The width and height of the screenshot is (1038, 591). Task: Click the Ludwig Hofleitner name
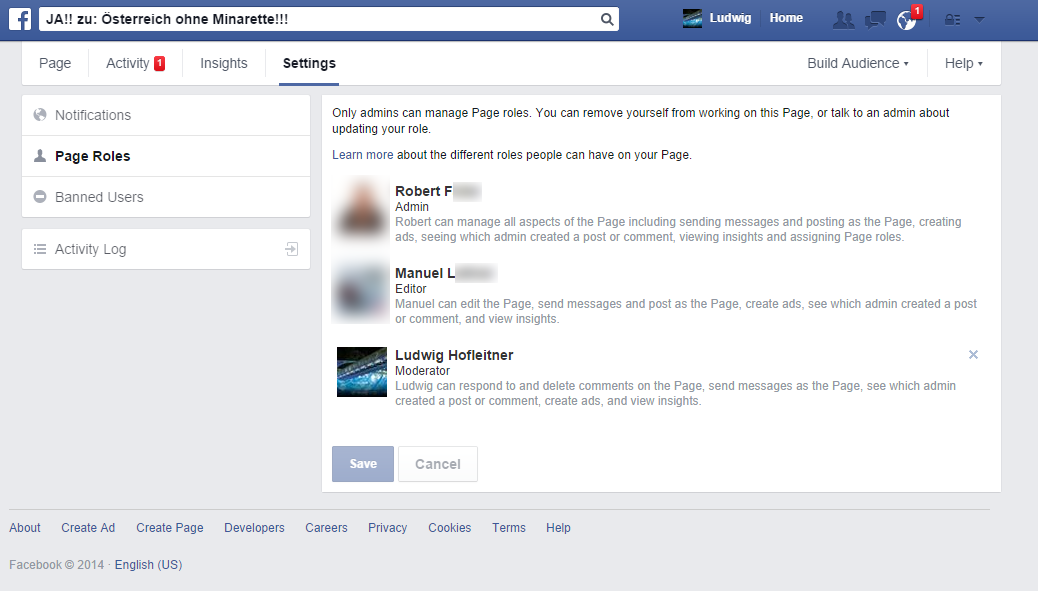[x=454, y=355]
